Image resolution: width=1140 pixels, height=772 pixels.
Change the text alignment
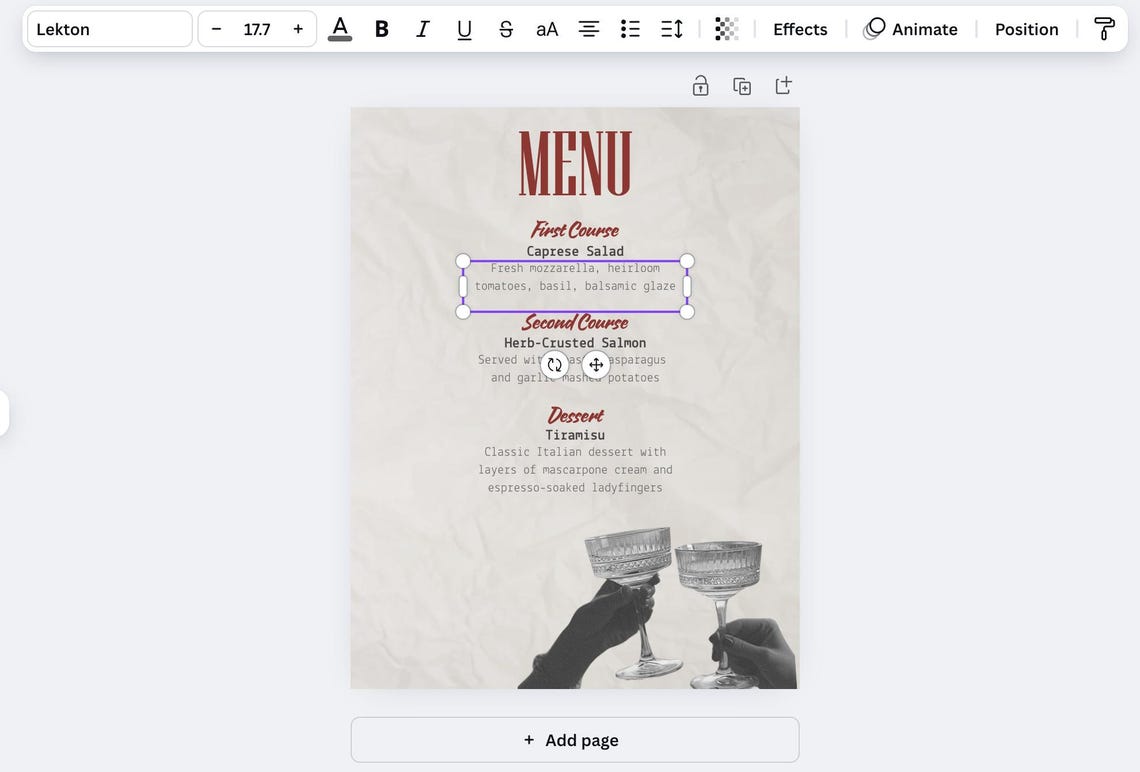[587, 28]
